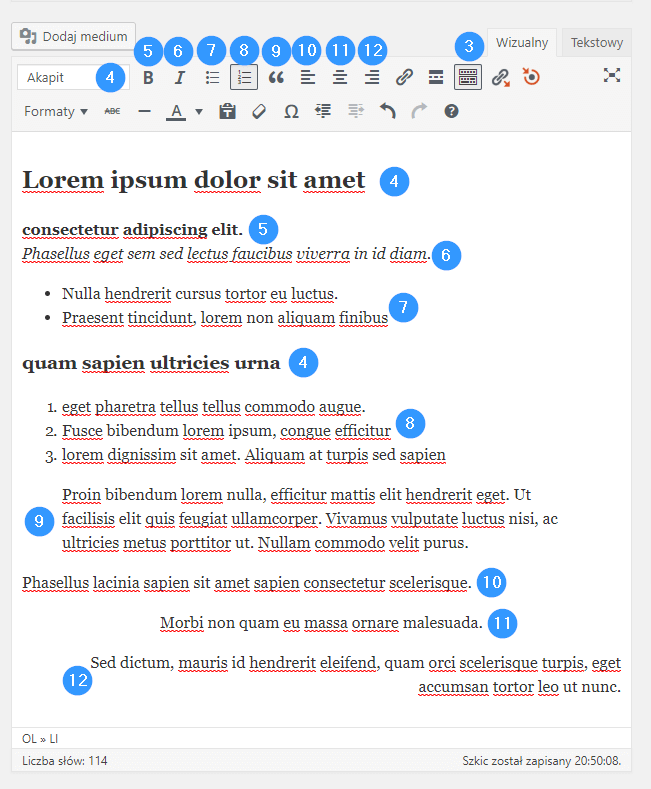Image resolution: width=651 pixels, height=789 pixels.
Task: Click the word count Liczba słów: 114
Action: (x=64, y=760)
